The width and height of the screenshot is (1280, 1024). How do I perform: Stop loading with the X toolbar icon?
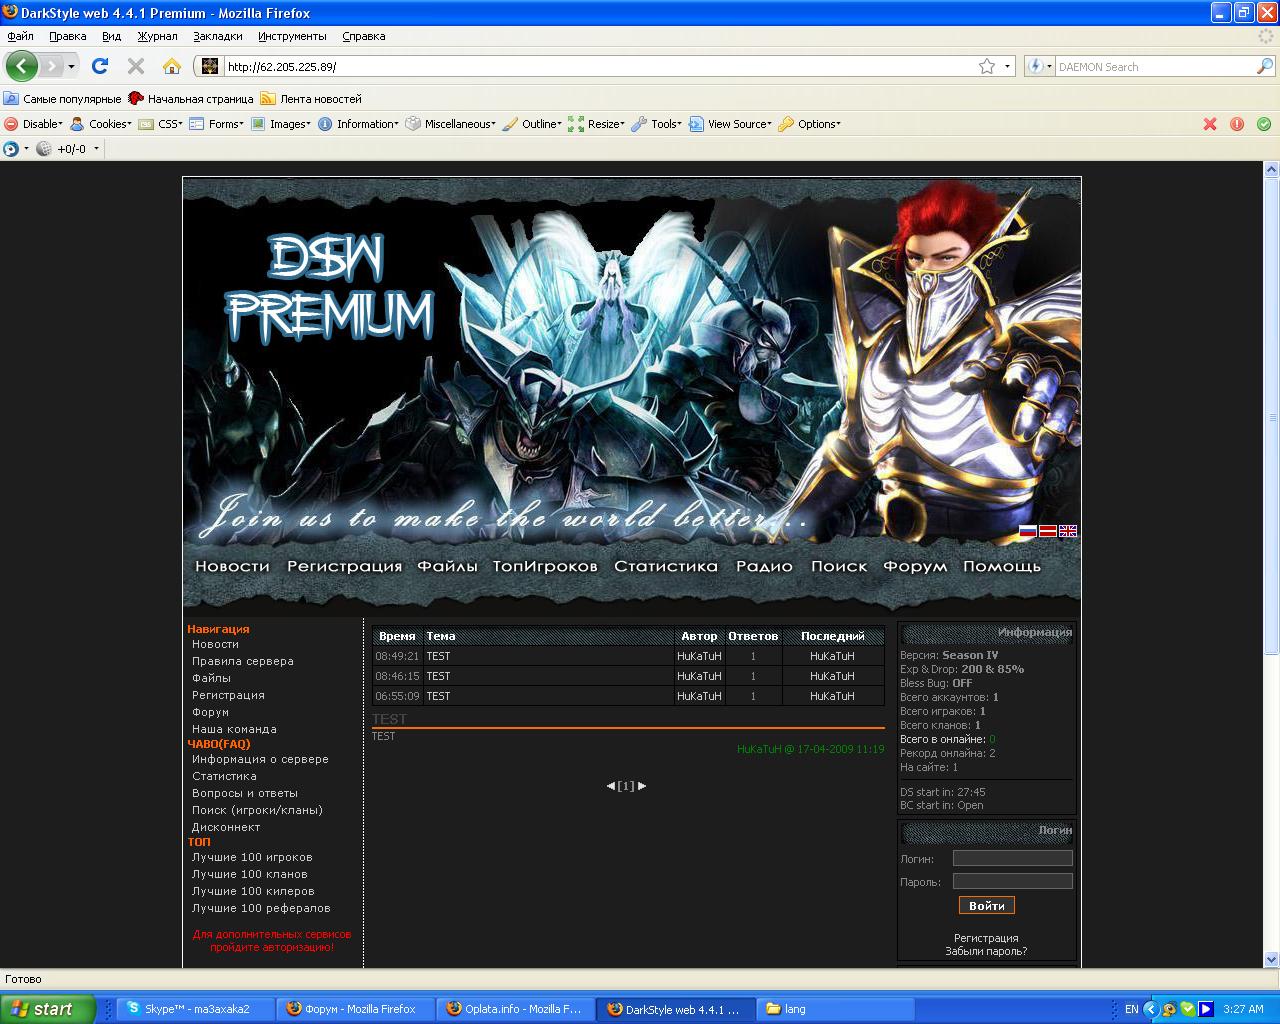point(136,66)
